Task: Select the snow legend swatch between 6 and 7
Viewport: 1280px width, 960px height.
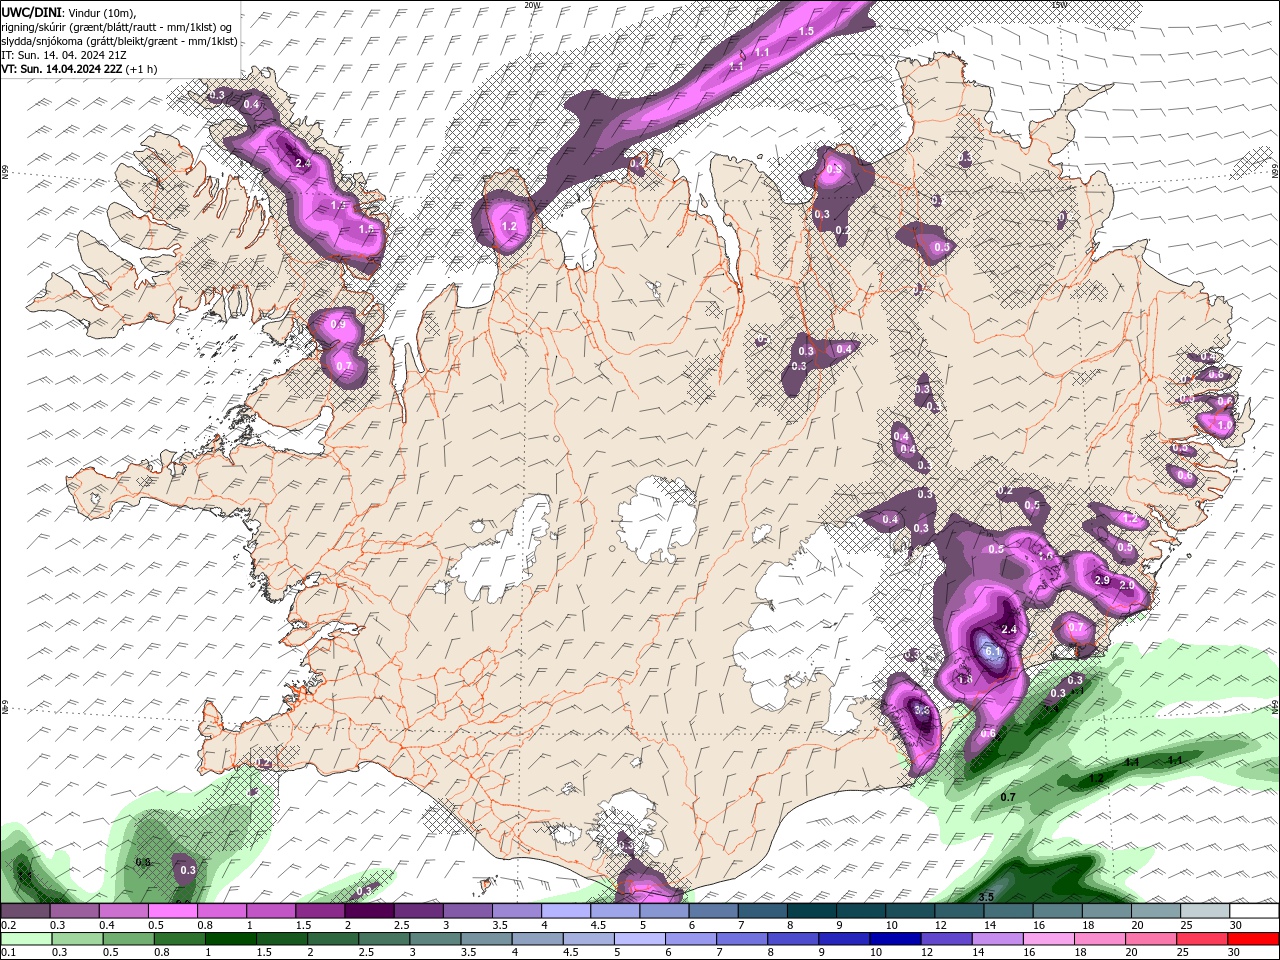Action: [713, 911]
